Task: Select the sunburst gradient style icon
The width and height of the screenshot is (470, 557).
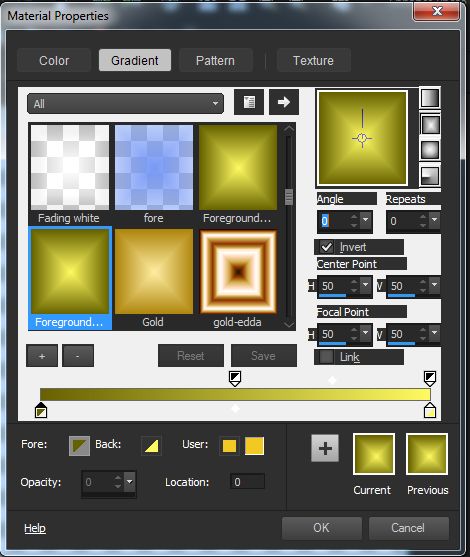Action: click(430, 150)
